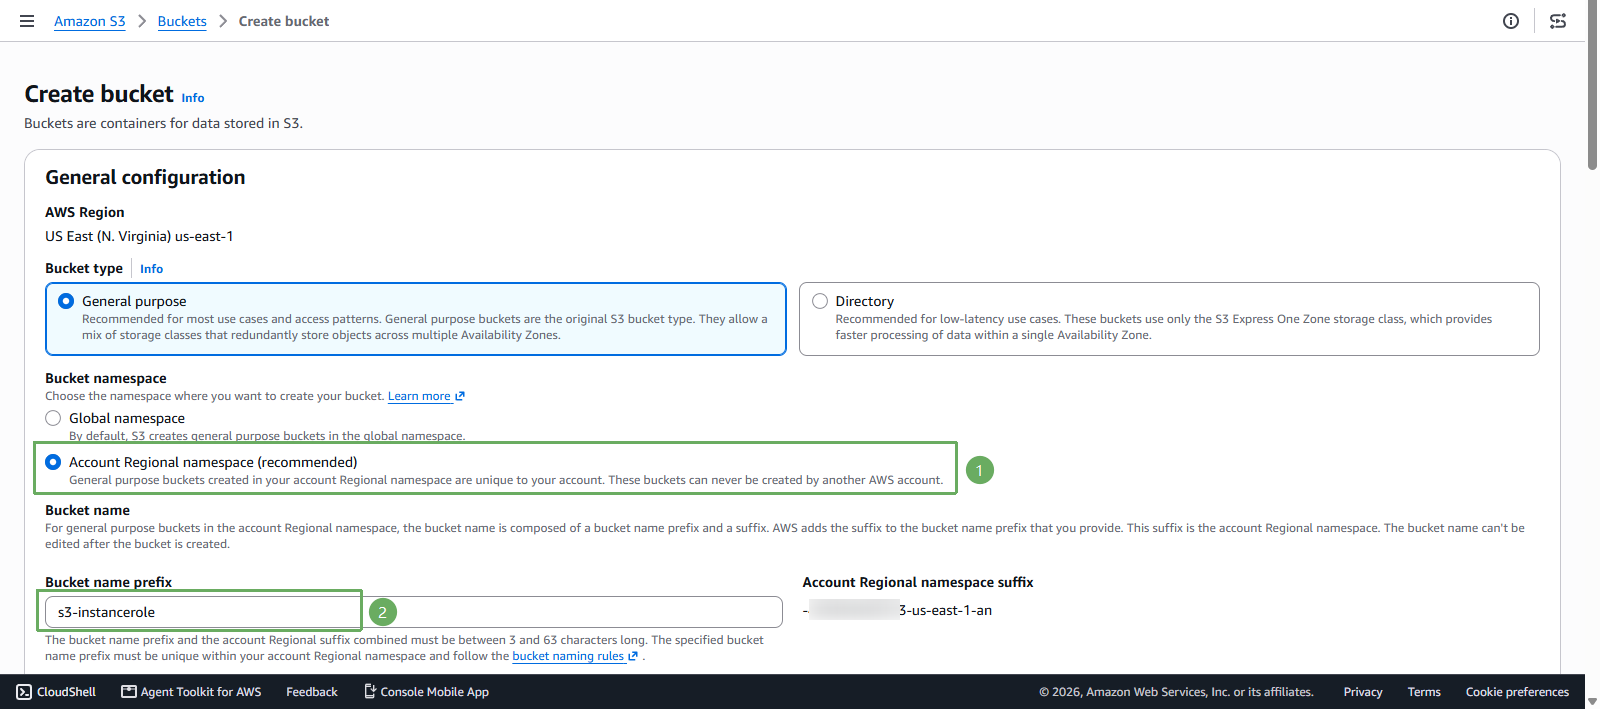Click the vertical page scrollbar
The image size is (1600, 709).
pos(1592,85)
